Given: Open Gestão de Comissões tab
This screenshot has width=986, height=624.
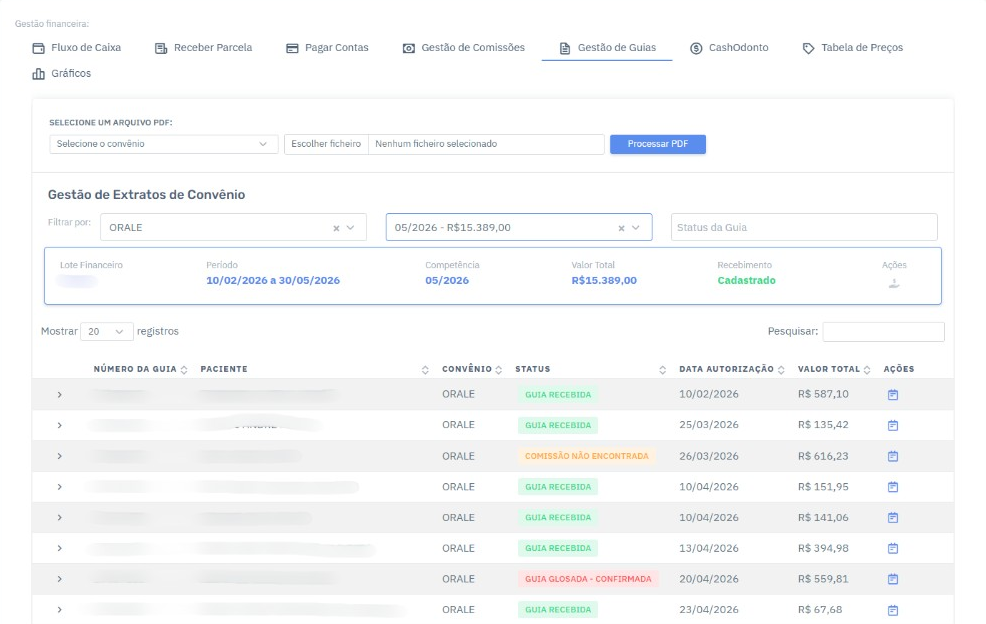Looking at the screenshot, I should click(463, 48).
